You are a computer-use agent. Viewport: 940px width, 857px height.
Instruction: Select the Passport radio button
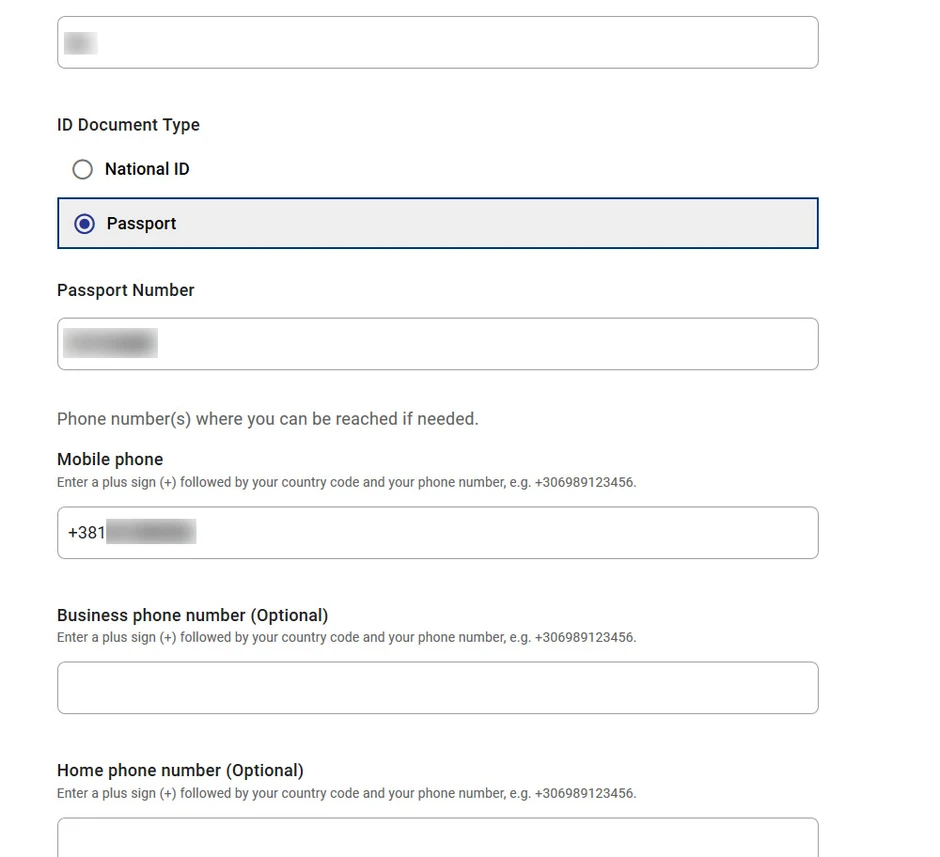click(85, 223)
